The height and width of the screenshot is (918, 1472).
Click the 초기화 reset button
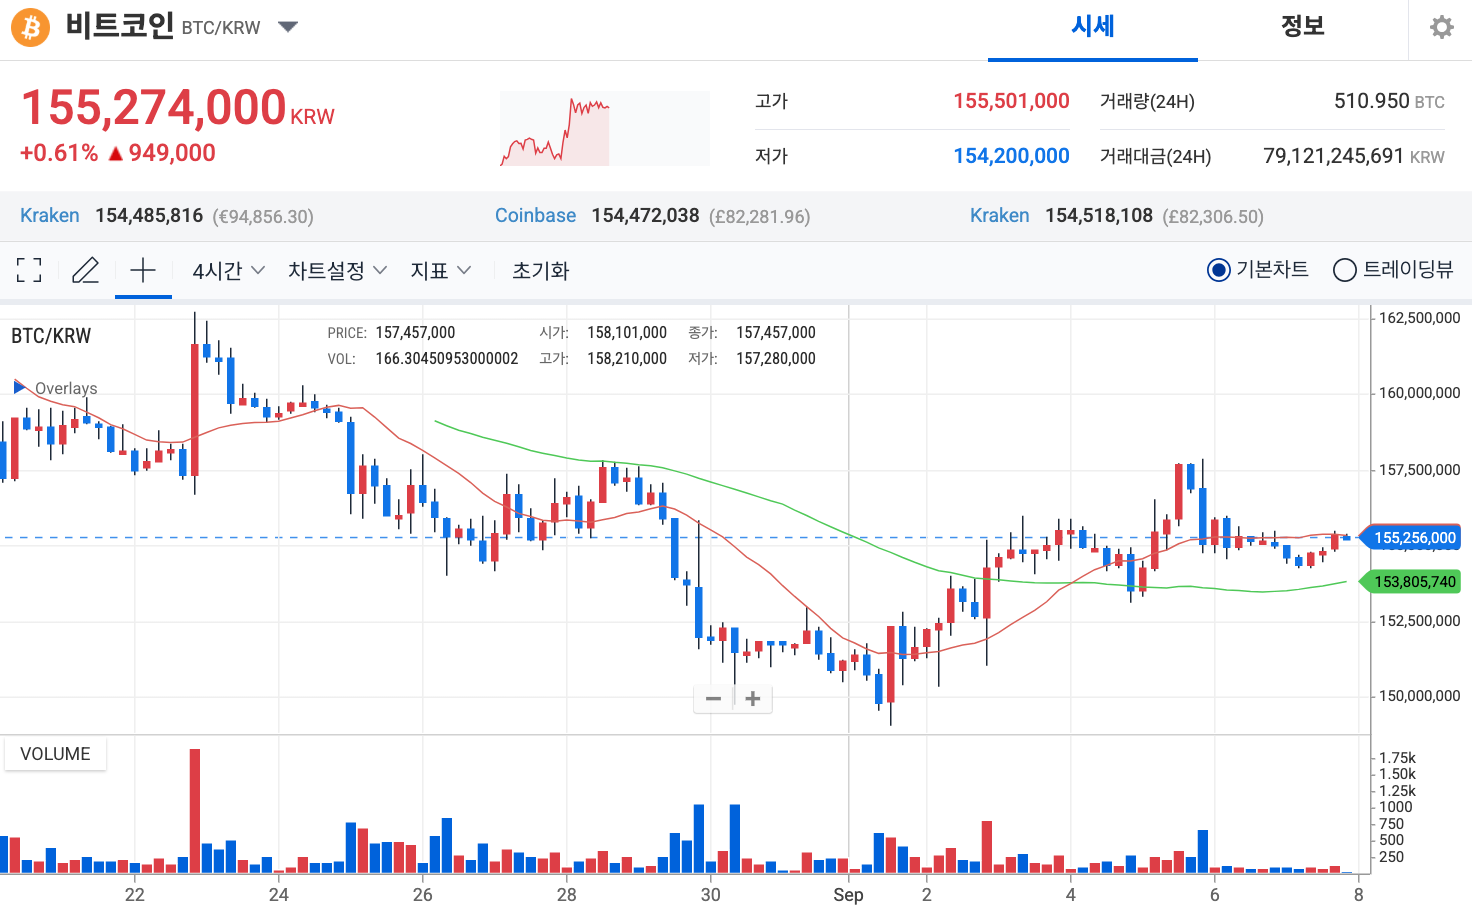click(540, 271)
